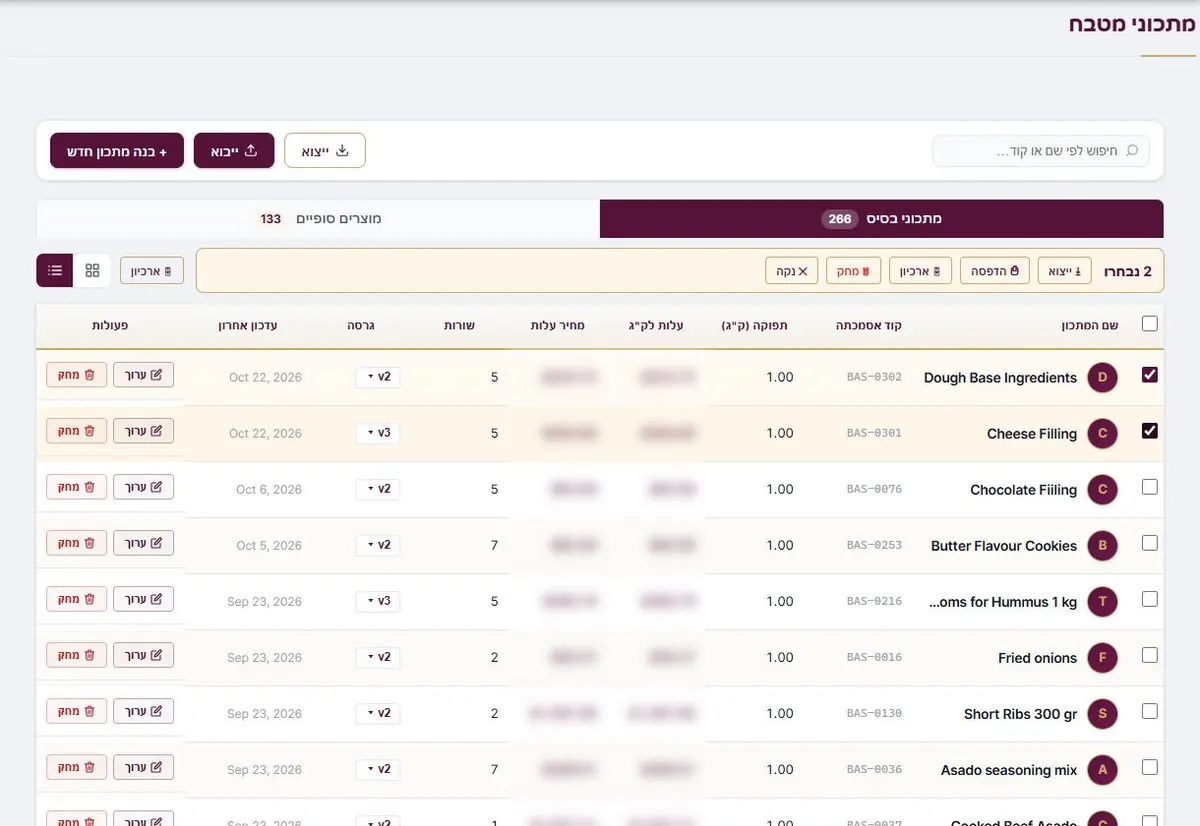
Task: Open the version dropdown for Dough Base Ingredients
Action: pyautogui.click(x=378, y=378)
